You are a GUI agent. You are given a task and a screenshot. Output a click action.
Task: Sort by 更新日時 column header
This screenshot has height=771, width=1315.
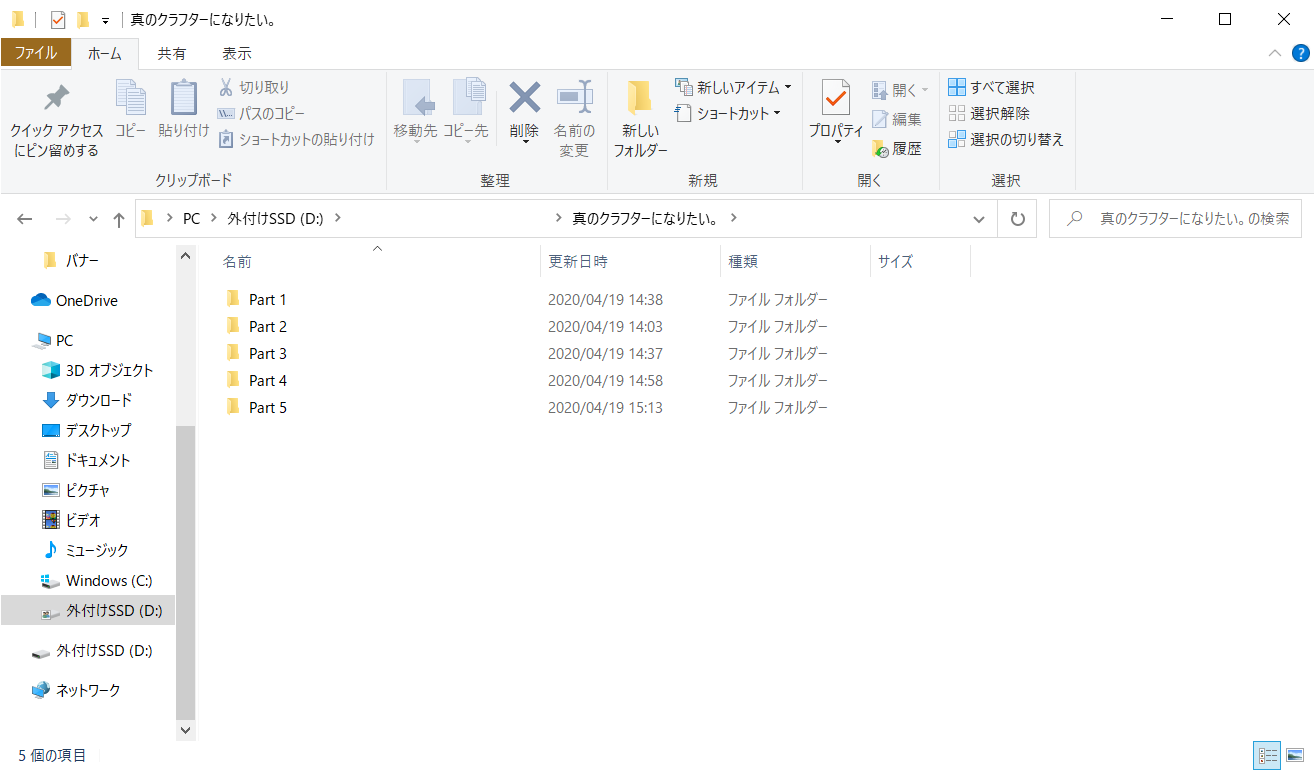click(x=578, y=262)
